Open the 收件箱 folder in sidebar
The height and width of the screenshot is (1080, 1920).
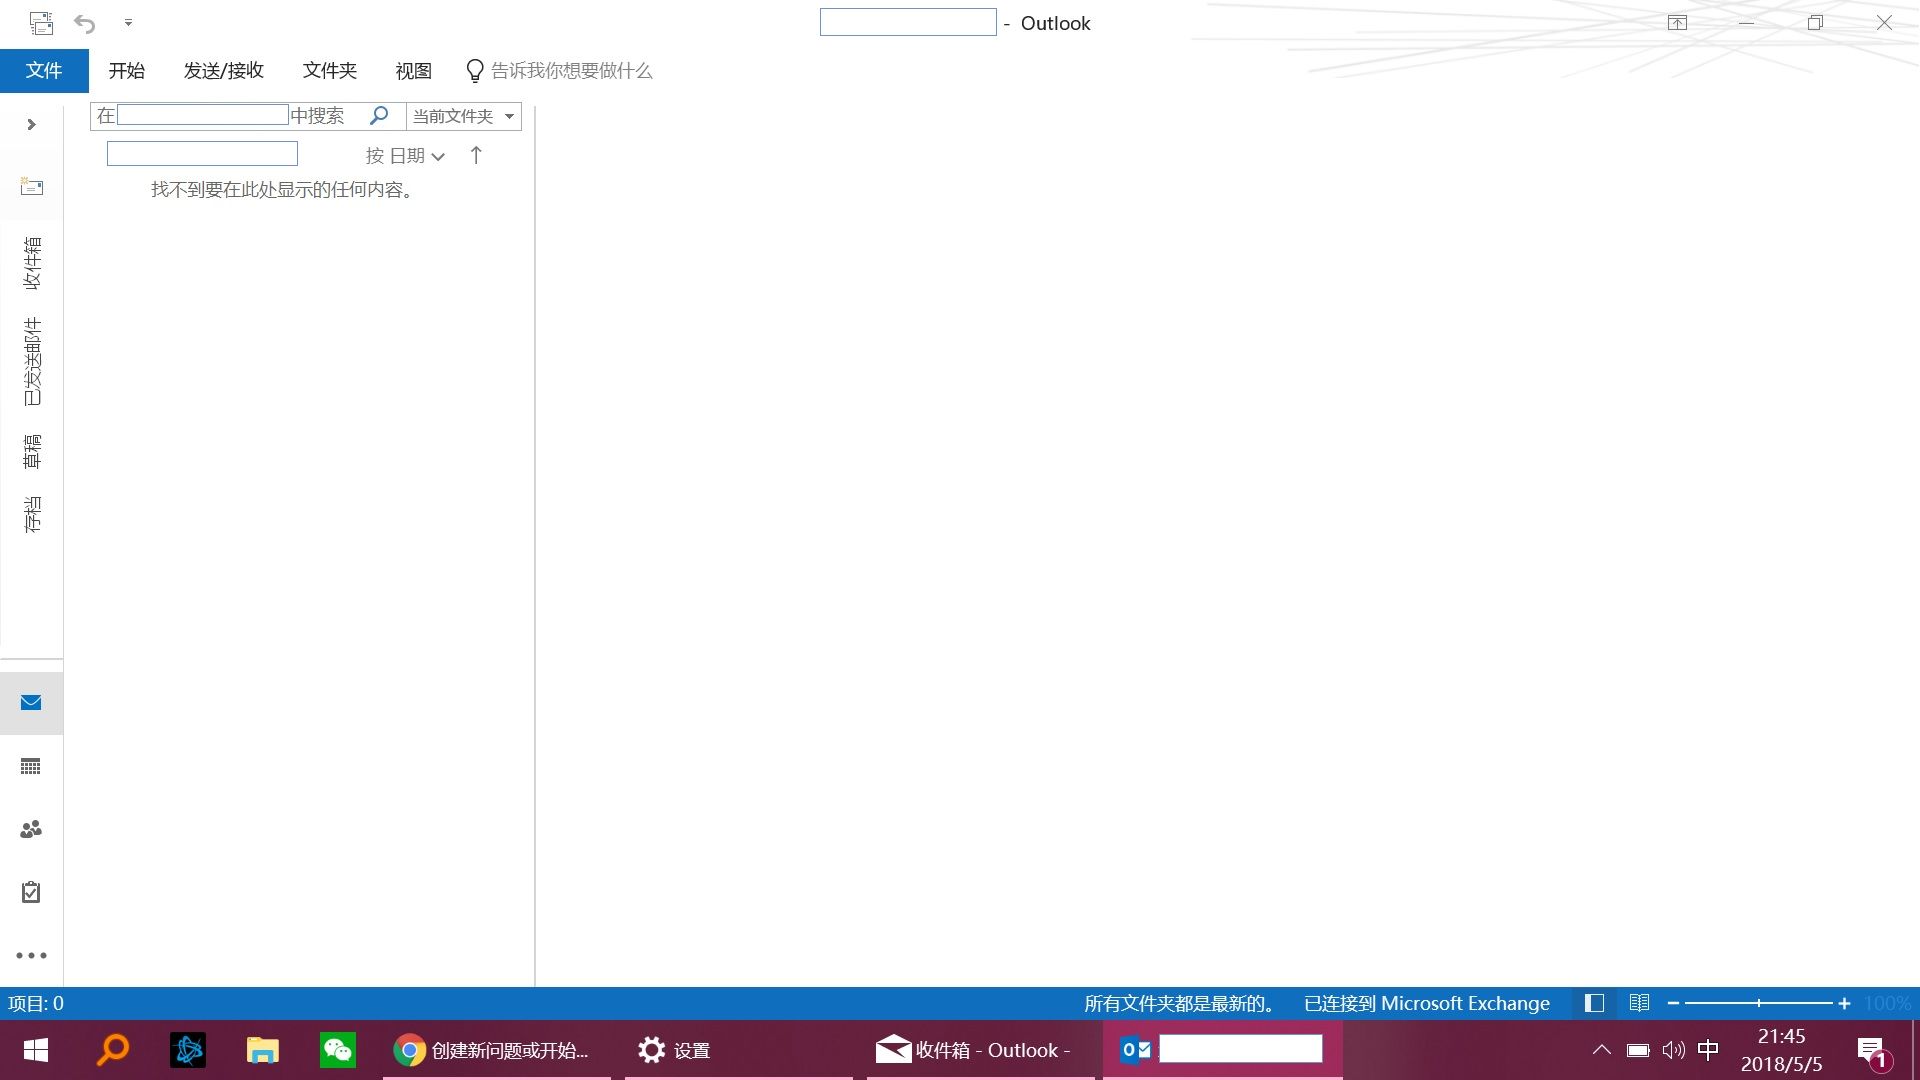(32, 263)
